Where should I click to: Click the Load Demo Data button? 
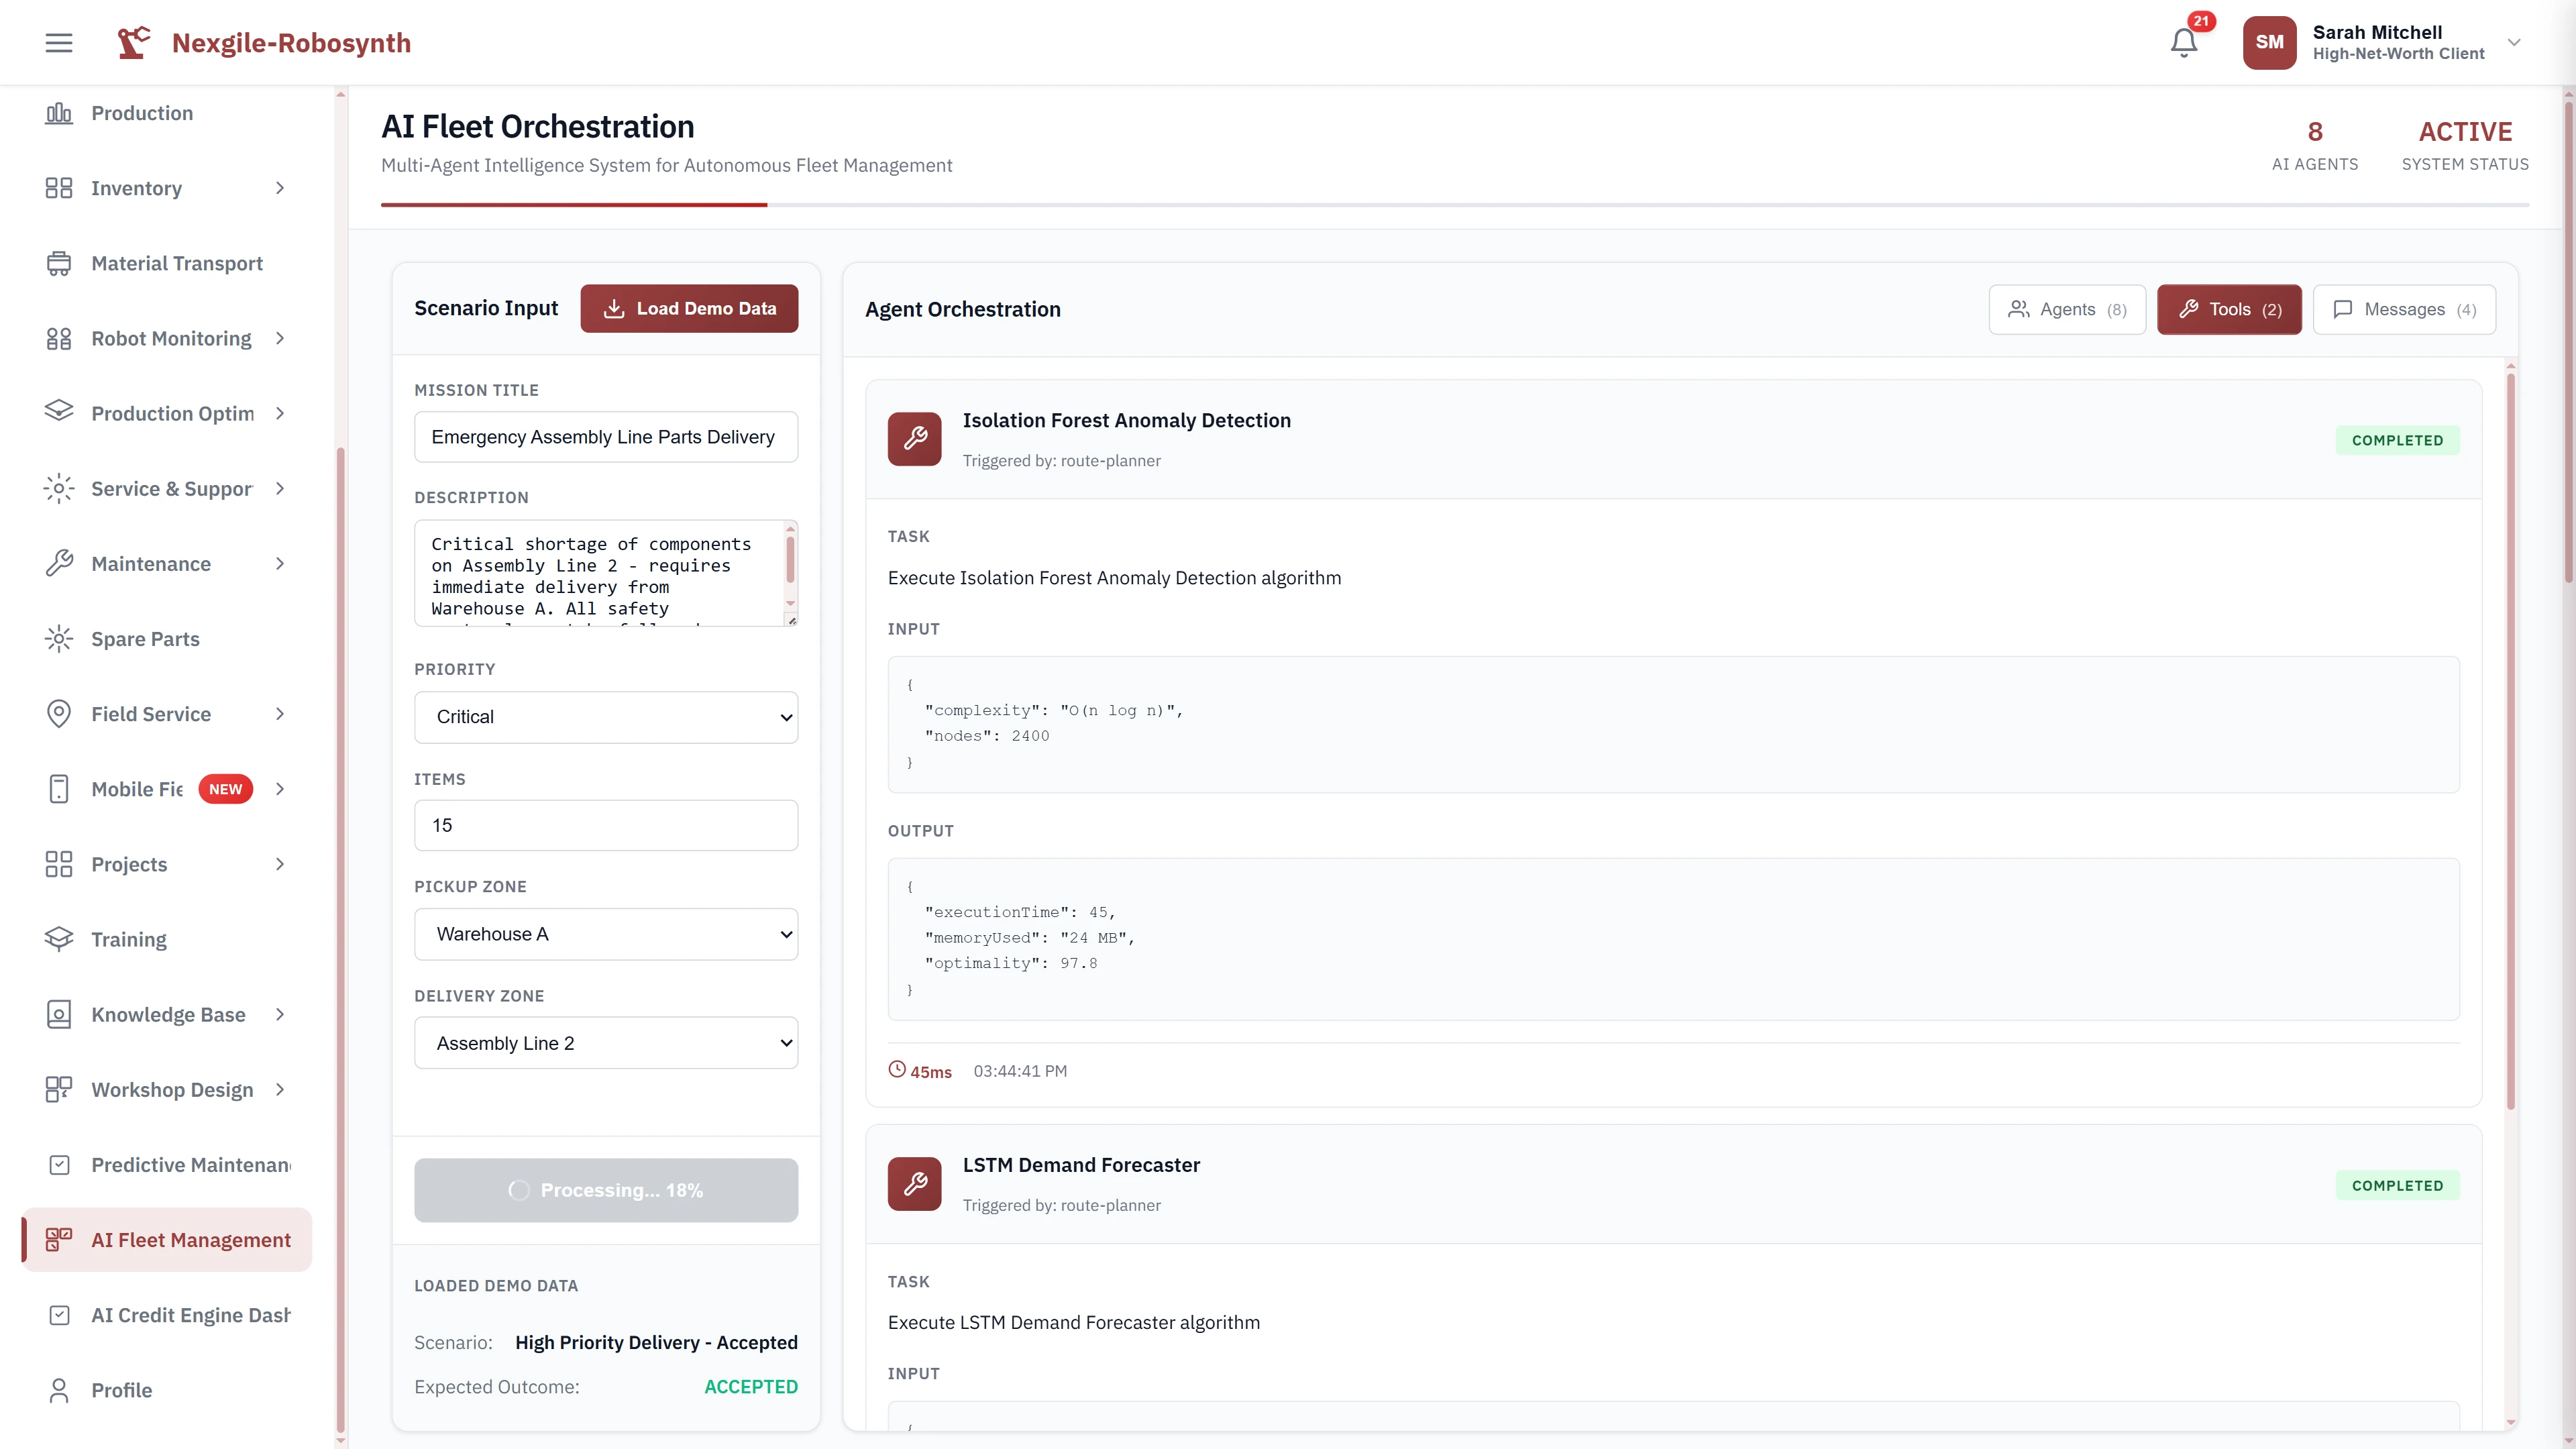pyautogui.click(x=689, y=308)
